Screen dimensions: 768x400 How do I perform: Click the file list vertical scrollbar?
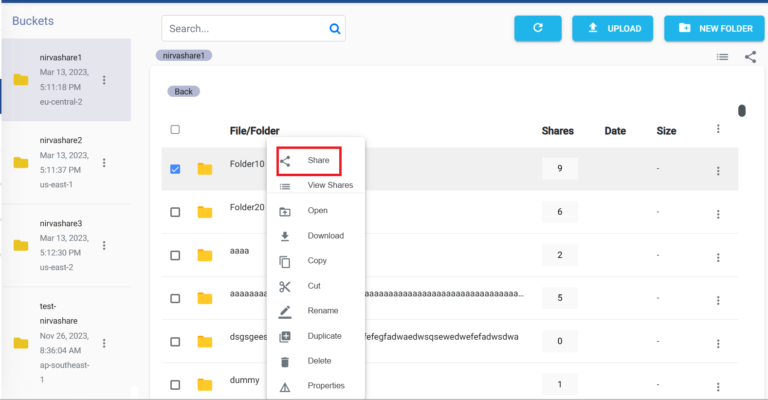(x=741, y=111)
